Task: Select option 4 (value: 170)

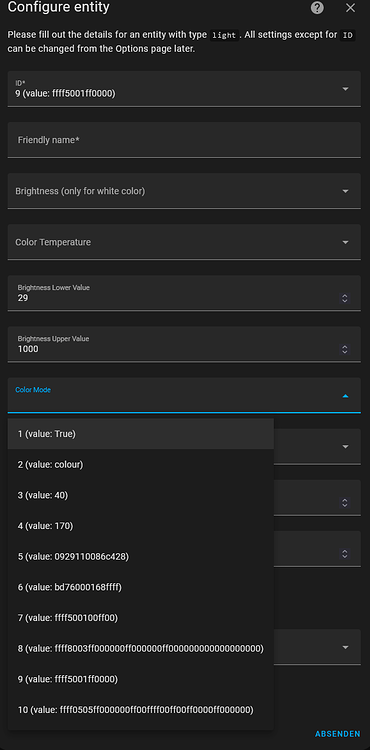Action: tap(141, 526)
